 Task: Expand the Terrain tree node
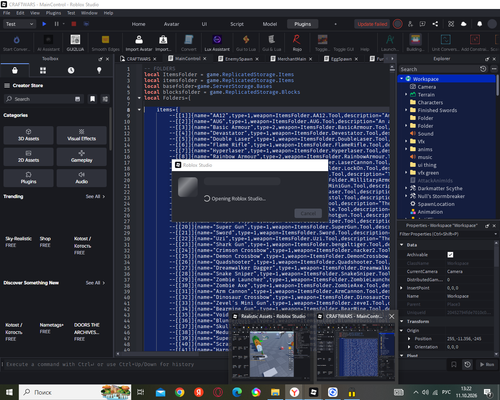[406, 94]
